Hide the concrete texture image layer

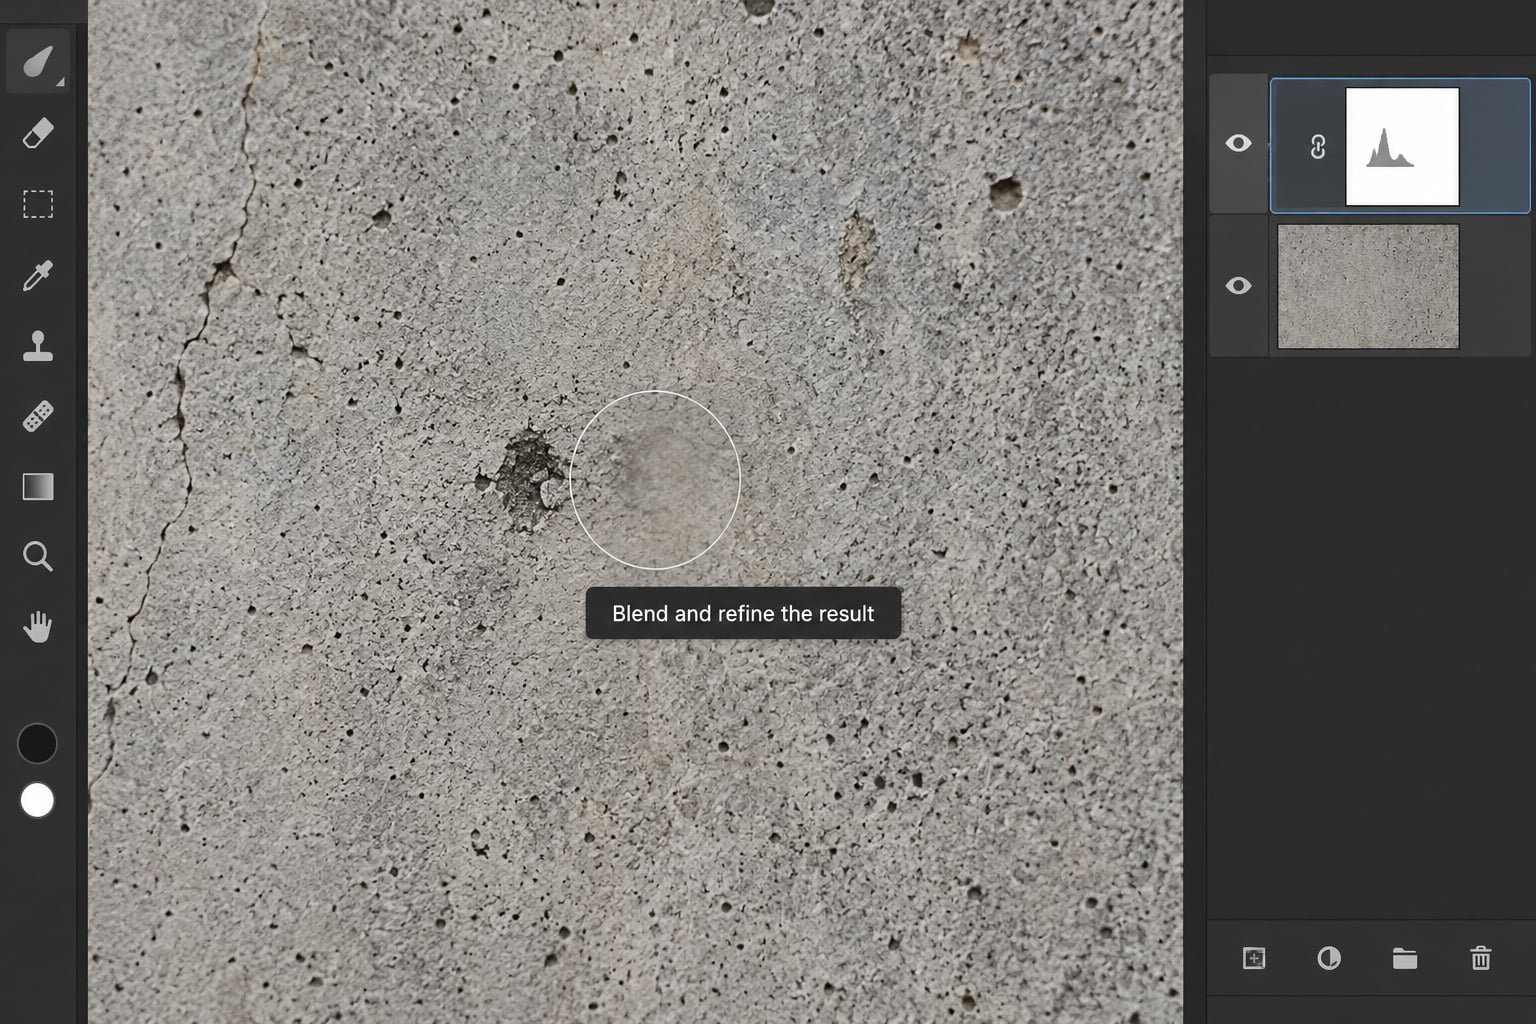click(1238, 286)
